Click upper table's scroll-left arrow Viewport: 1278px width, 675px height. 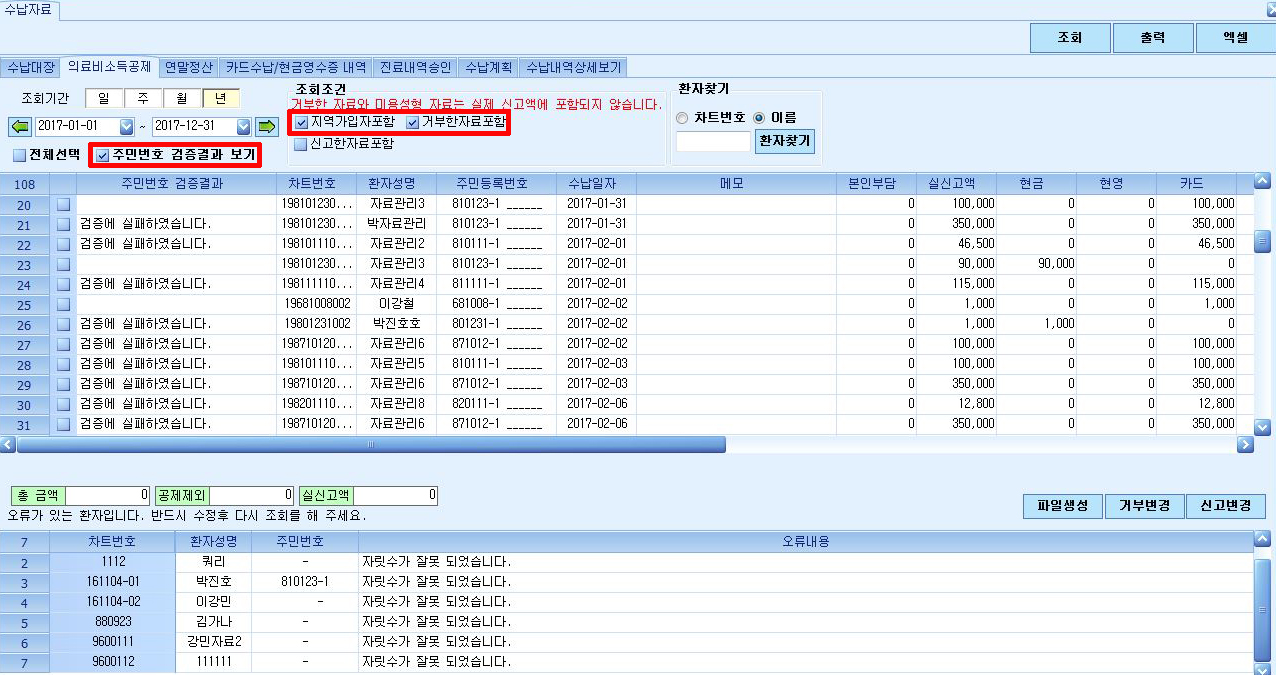8,445
